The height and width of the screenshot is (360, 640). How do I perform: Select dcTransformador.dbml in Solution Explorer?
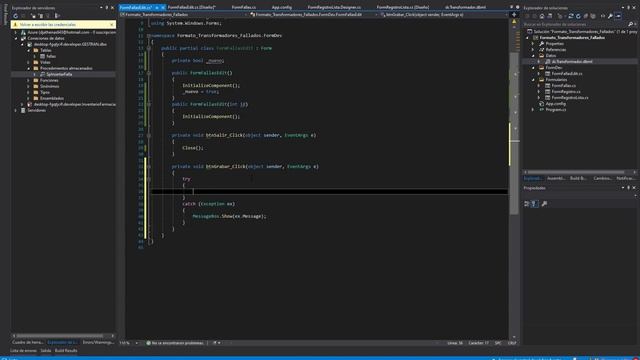571,62
